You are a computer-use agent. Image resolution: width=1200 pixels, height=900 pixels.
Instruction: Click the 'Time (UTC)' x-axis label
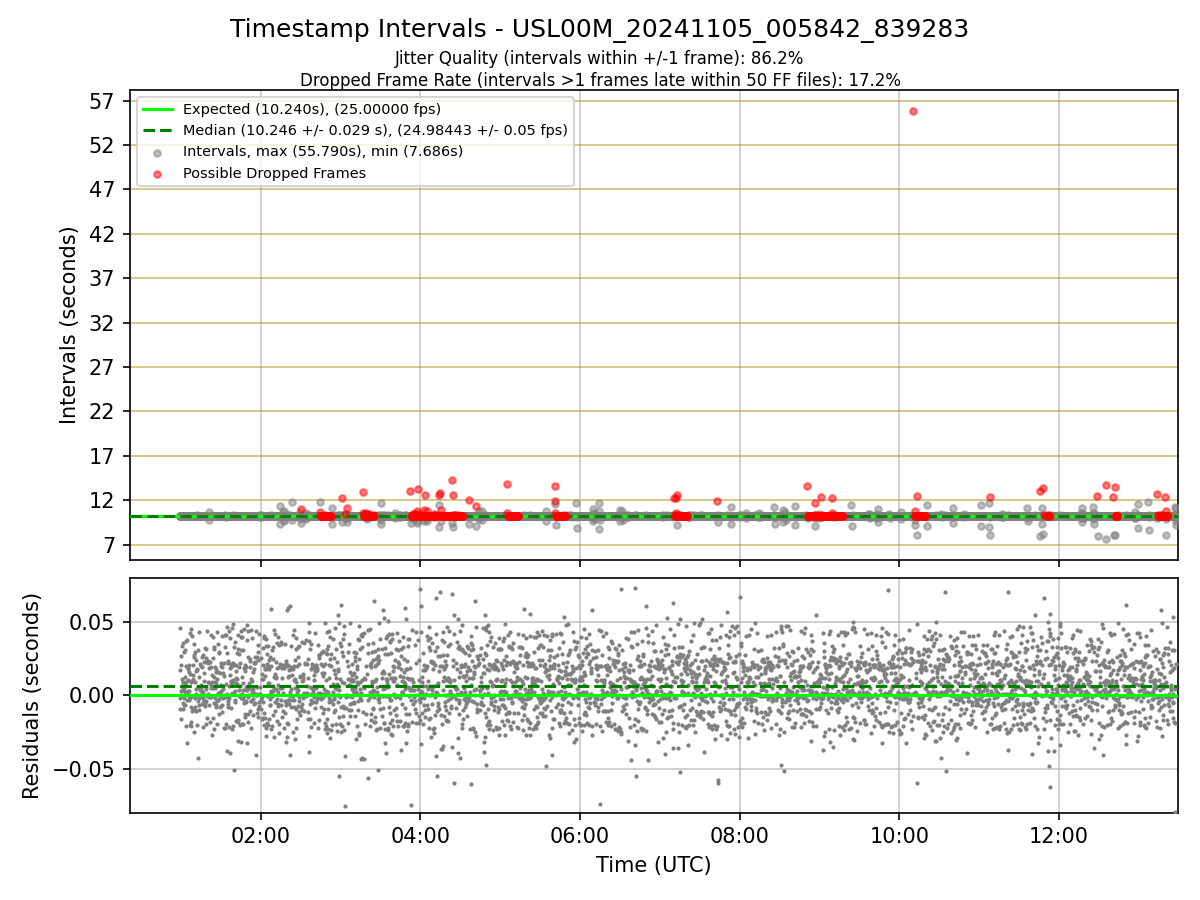(653, 865)
